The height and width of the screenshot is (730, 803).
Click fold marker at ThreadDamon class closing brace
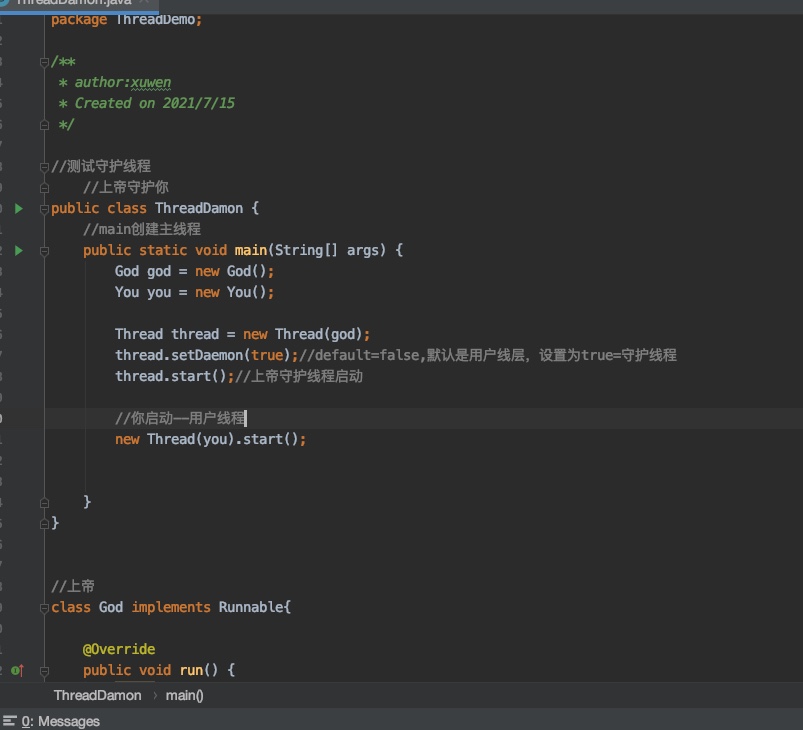click(x=44, y=523)
